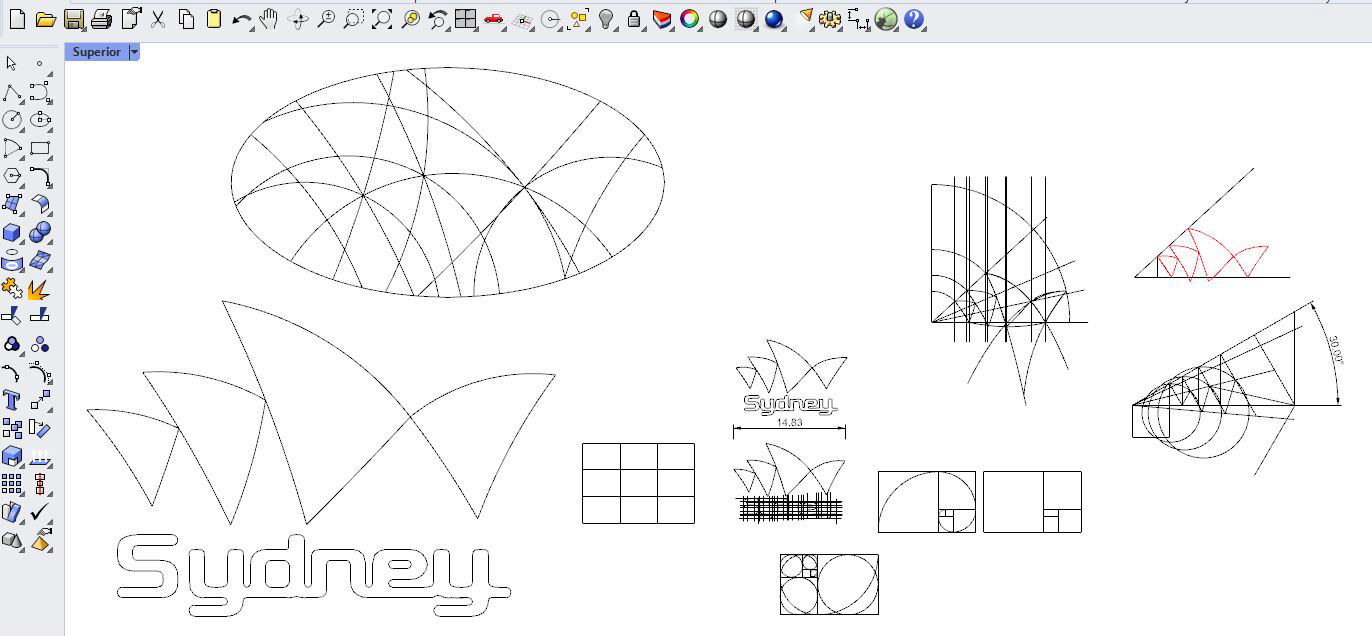
Task: Undo view change with magnifier-arrow icon
Action: [x=437, y=19]
